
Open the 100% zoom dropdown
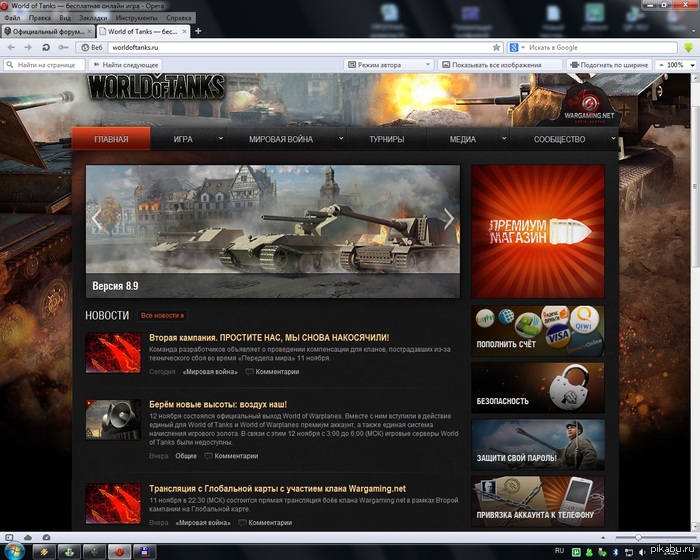coord(692,65)
